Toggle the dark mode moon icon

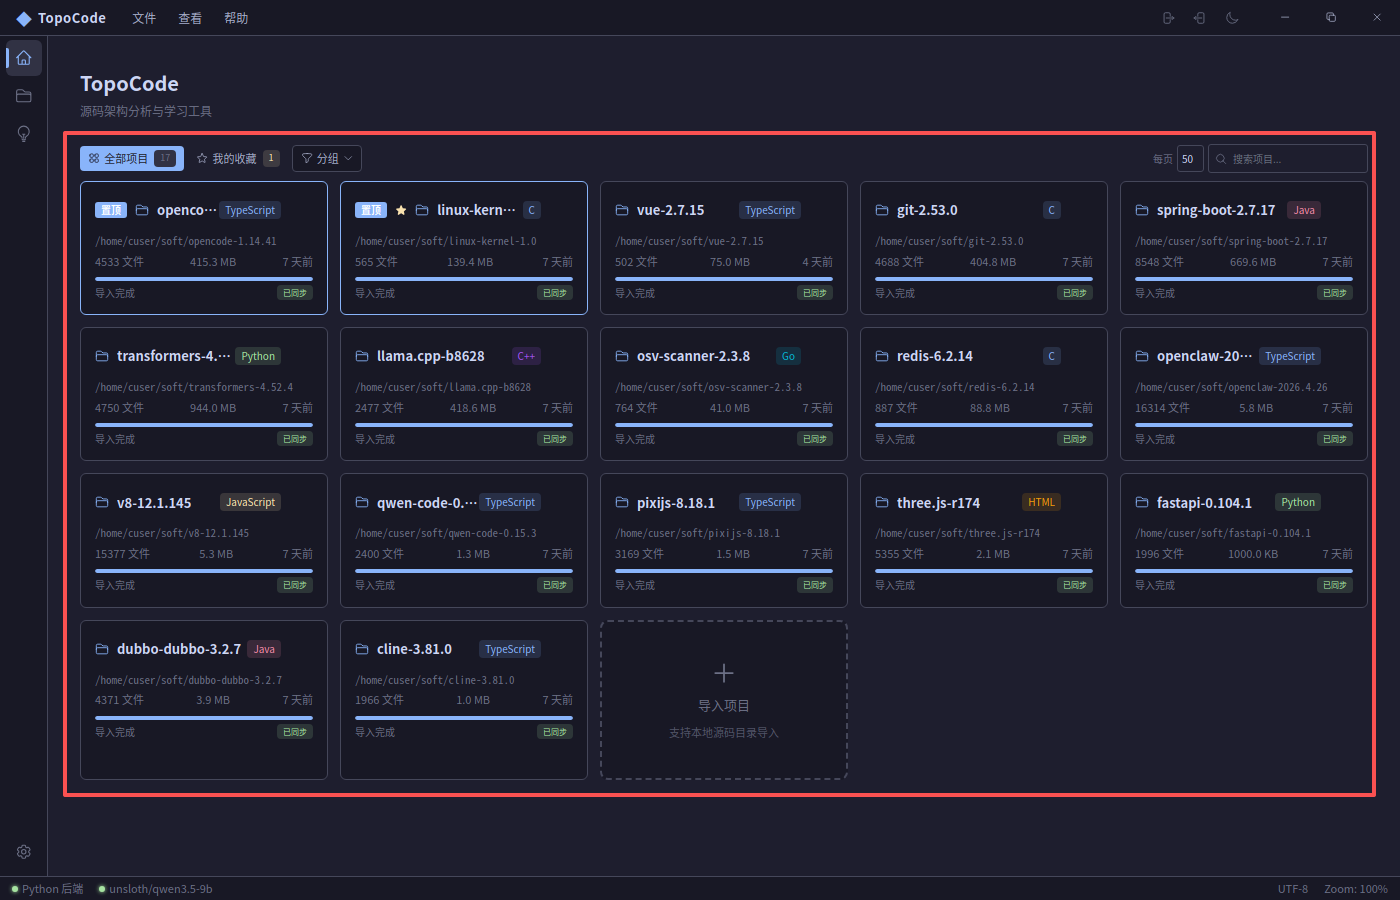[1232, 18]
